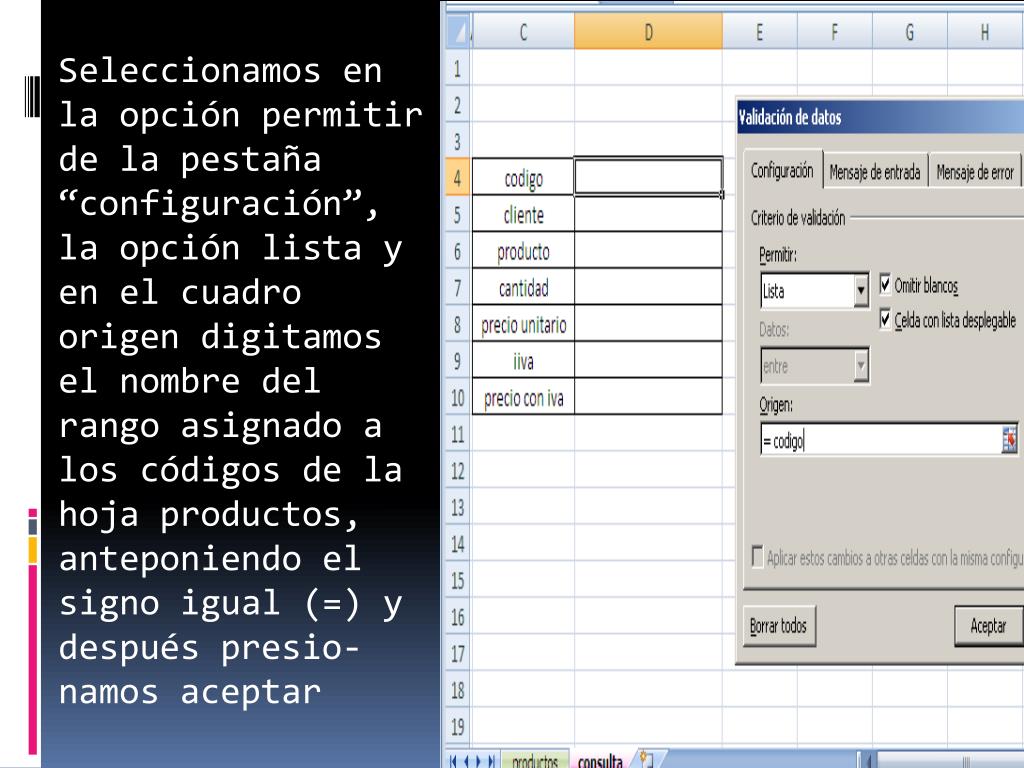Switch to the Mensaje de entrada tab

pyautogui.click(x=874, y=172)
